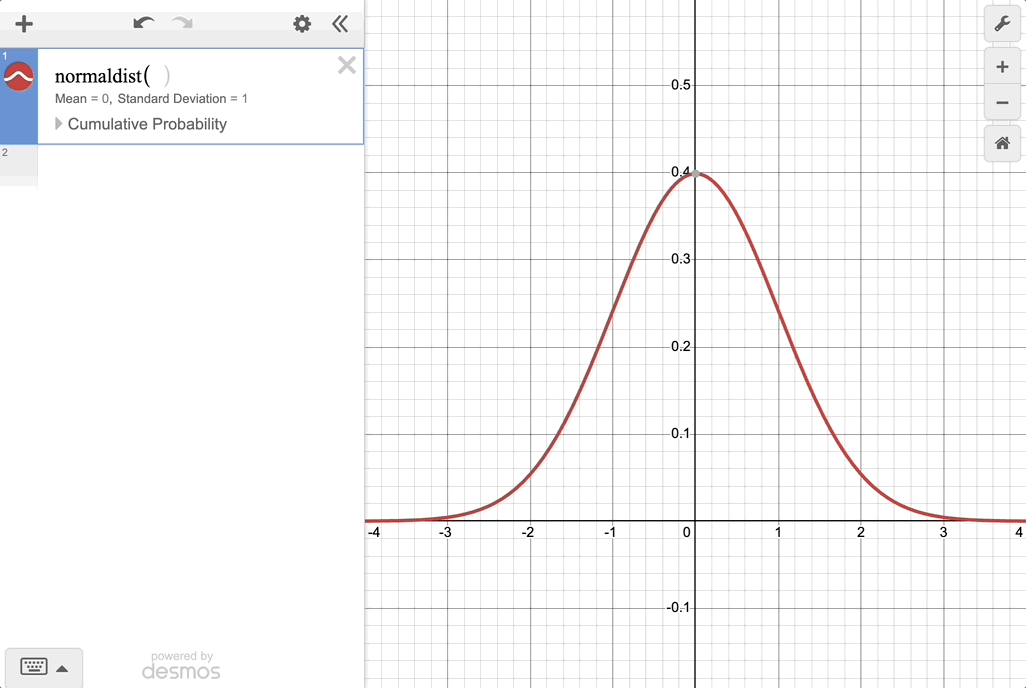Open Graph Settings wrench
This screenshot has height=688, width=1026.
1002,24
